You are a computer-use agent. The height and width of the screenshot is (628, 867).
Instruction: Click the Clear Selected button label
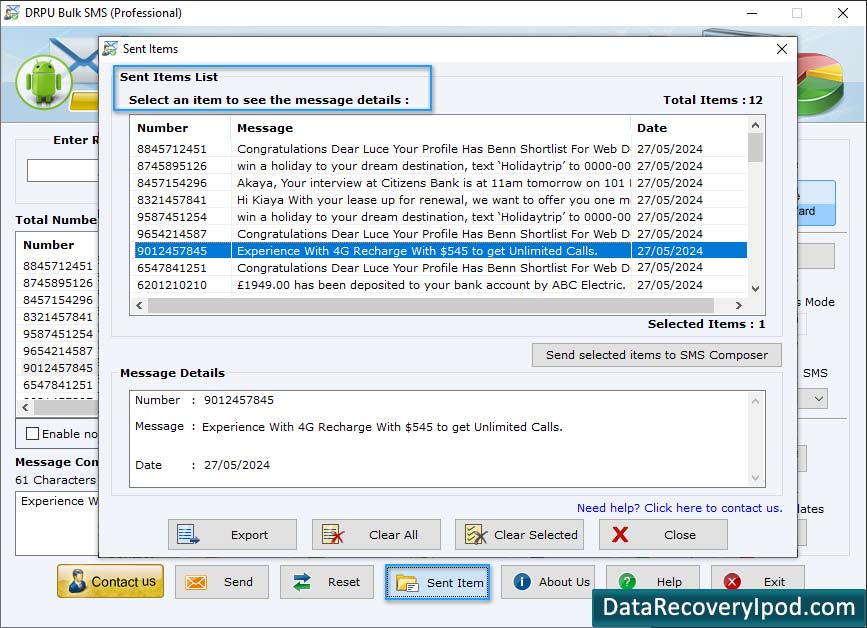pos(535,535)
